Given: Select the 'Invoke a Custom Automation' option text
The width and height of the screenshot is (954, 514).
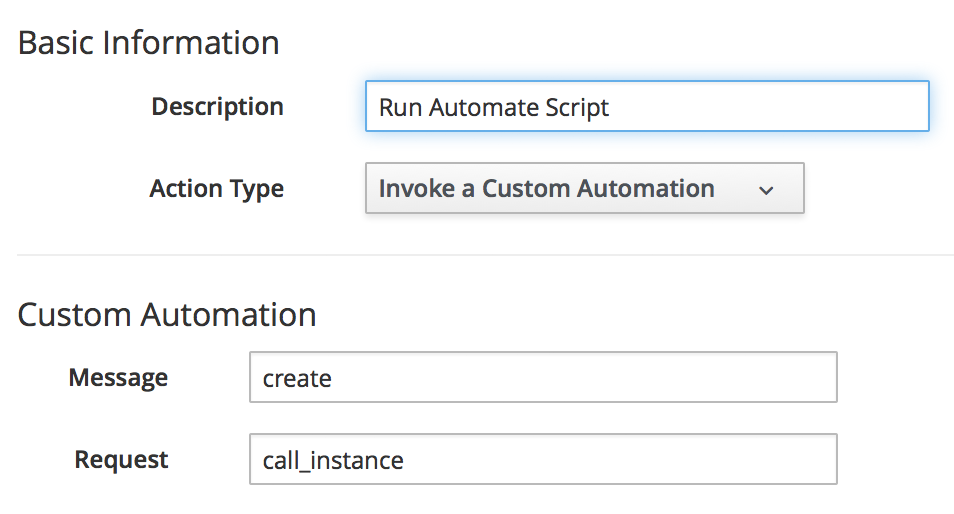Looking at the screenshot, I should (x=546, y=189).
